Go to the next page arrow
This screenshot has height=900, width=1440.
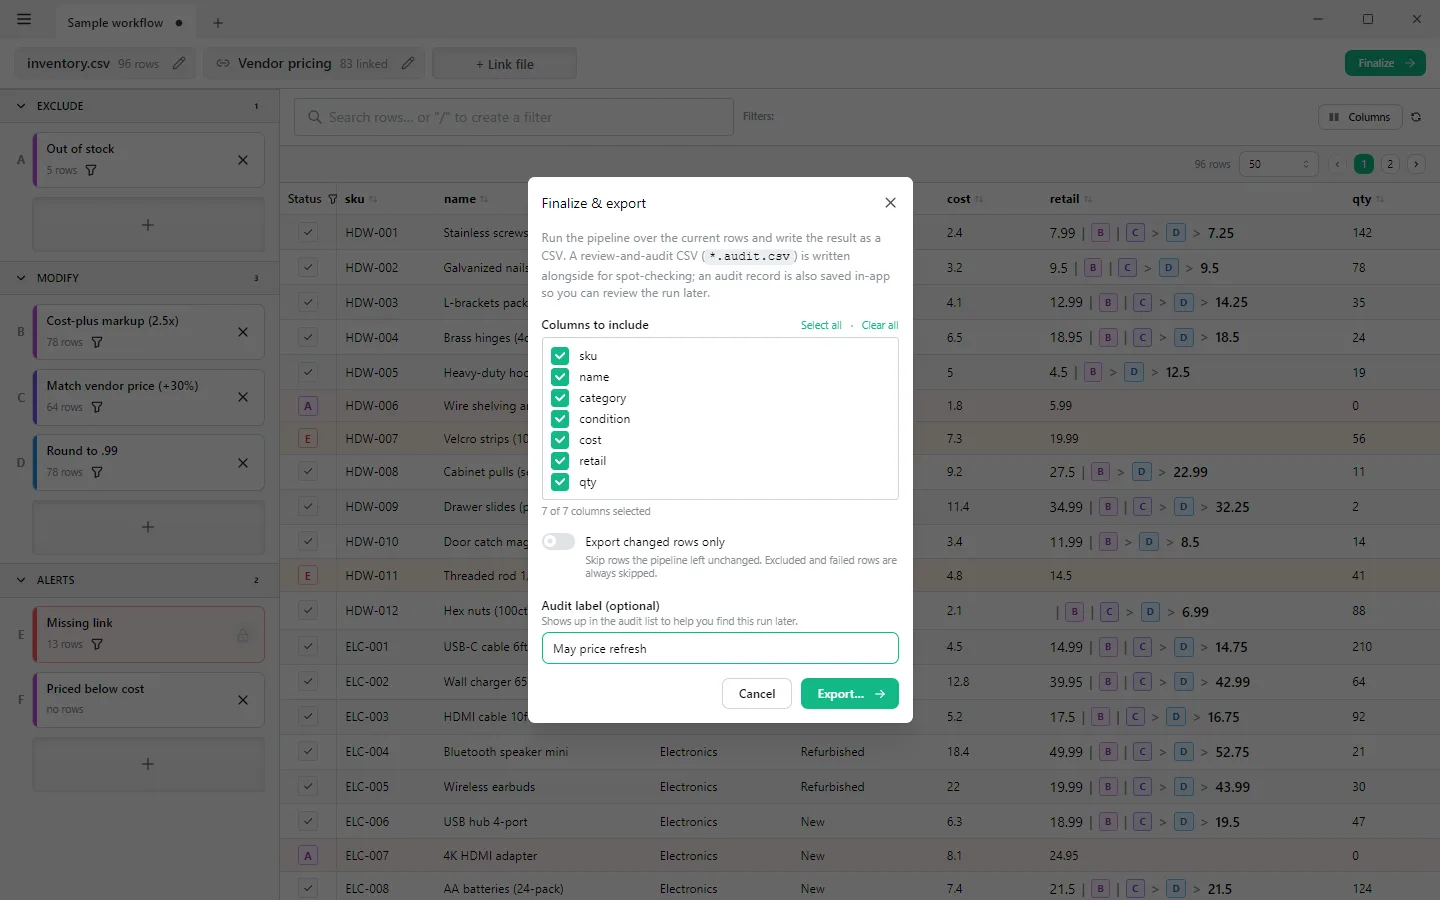(1416, 164)
